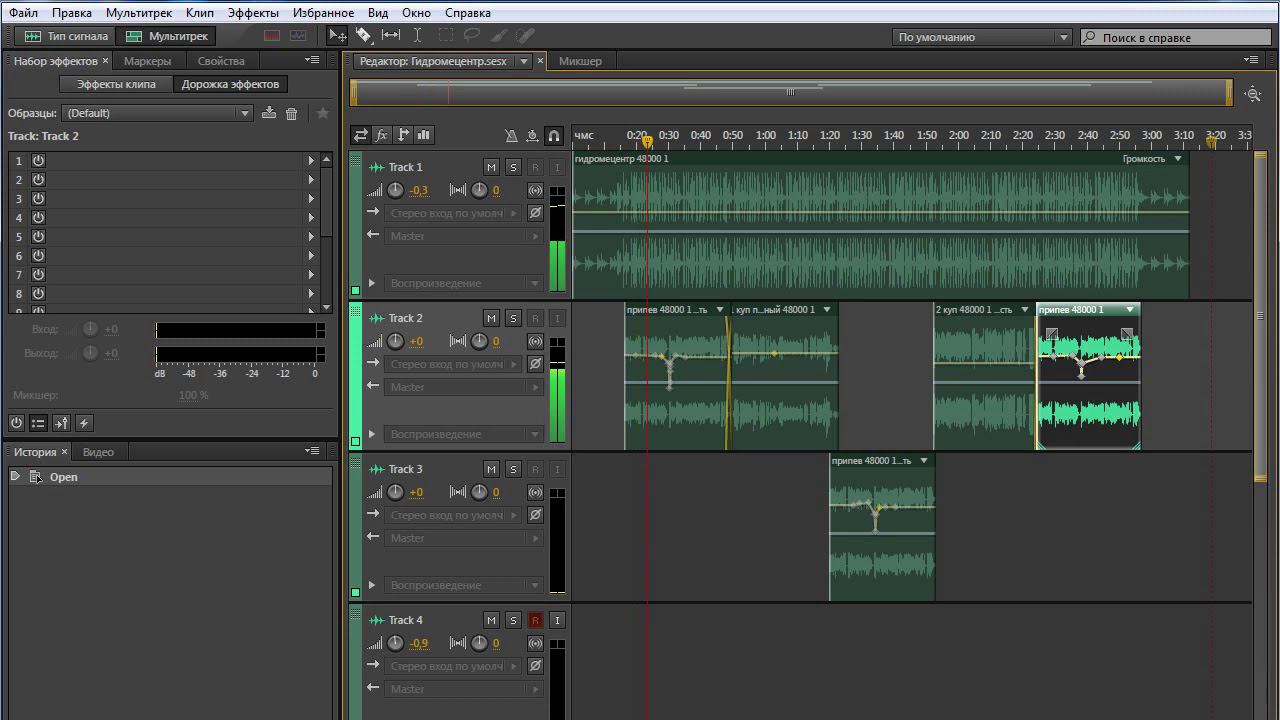Open the По умолчанию workspace dropdown
Viewport: 1280px width, 720px height.
coord(982,37)
